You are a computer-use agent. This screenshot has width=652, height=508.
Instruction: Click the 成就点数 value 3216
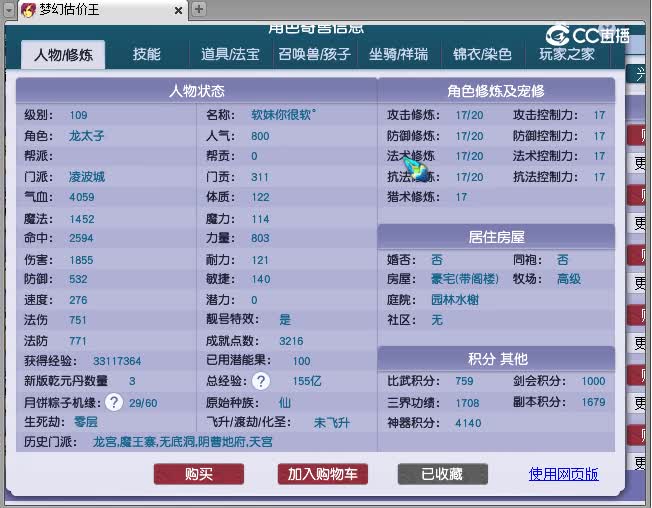[291, 341]
